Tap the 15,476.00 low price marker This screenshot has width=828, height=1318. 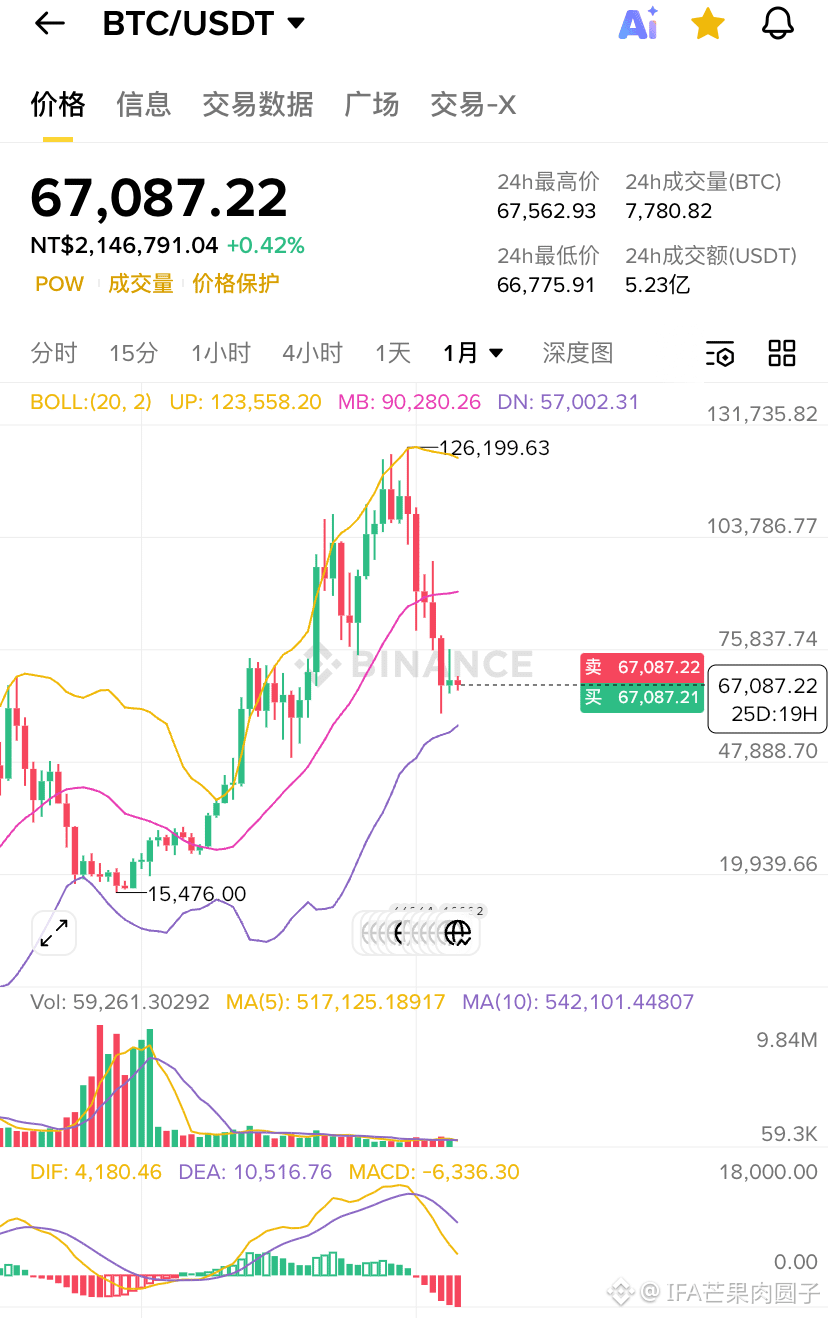(x=197, y=894)
